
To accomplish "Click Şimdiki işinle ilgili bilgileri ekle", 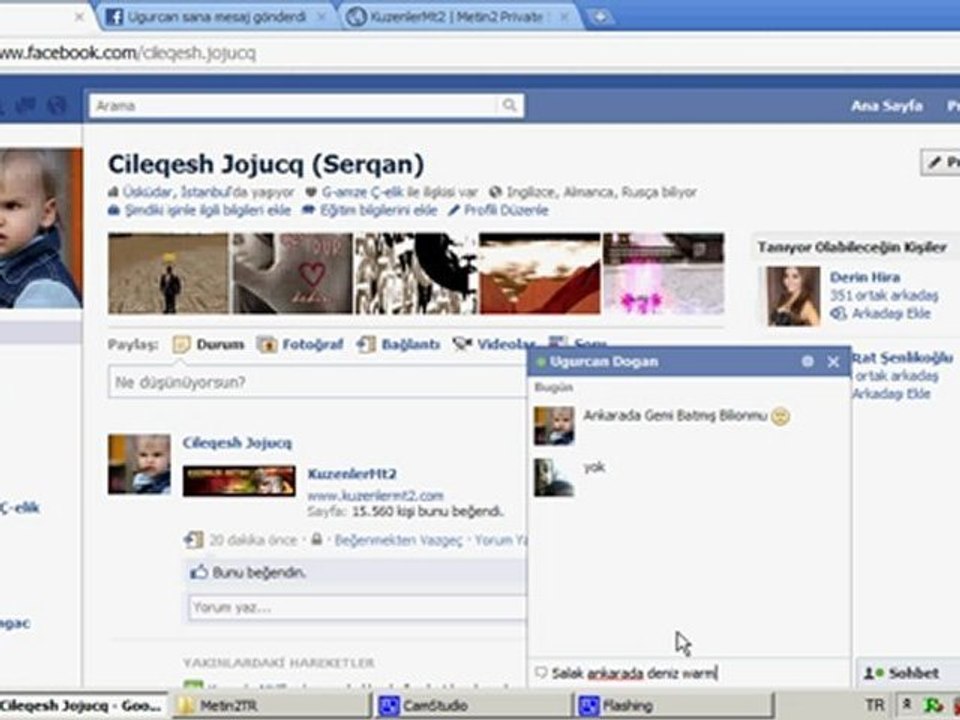I will (x=208, y=210).
